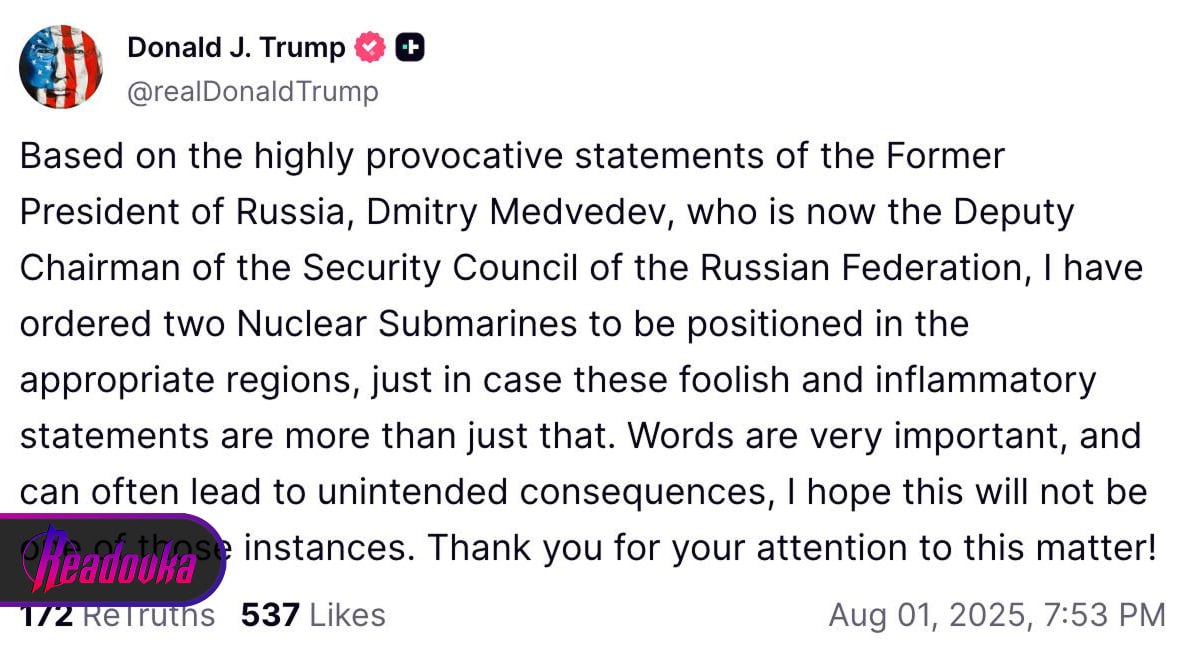Click the Readovka logo watermark
Screen dimensions: 1187x648
(110, 560)
